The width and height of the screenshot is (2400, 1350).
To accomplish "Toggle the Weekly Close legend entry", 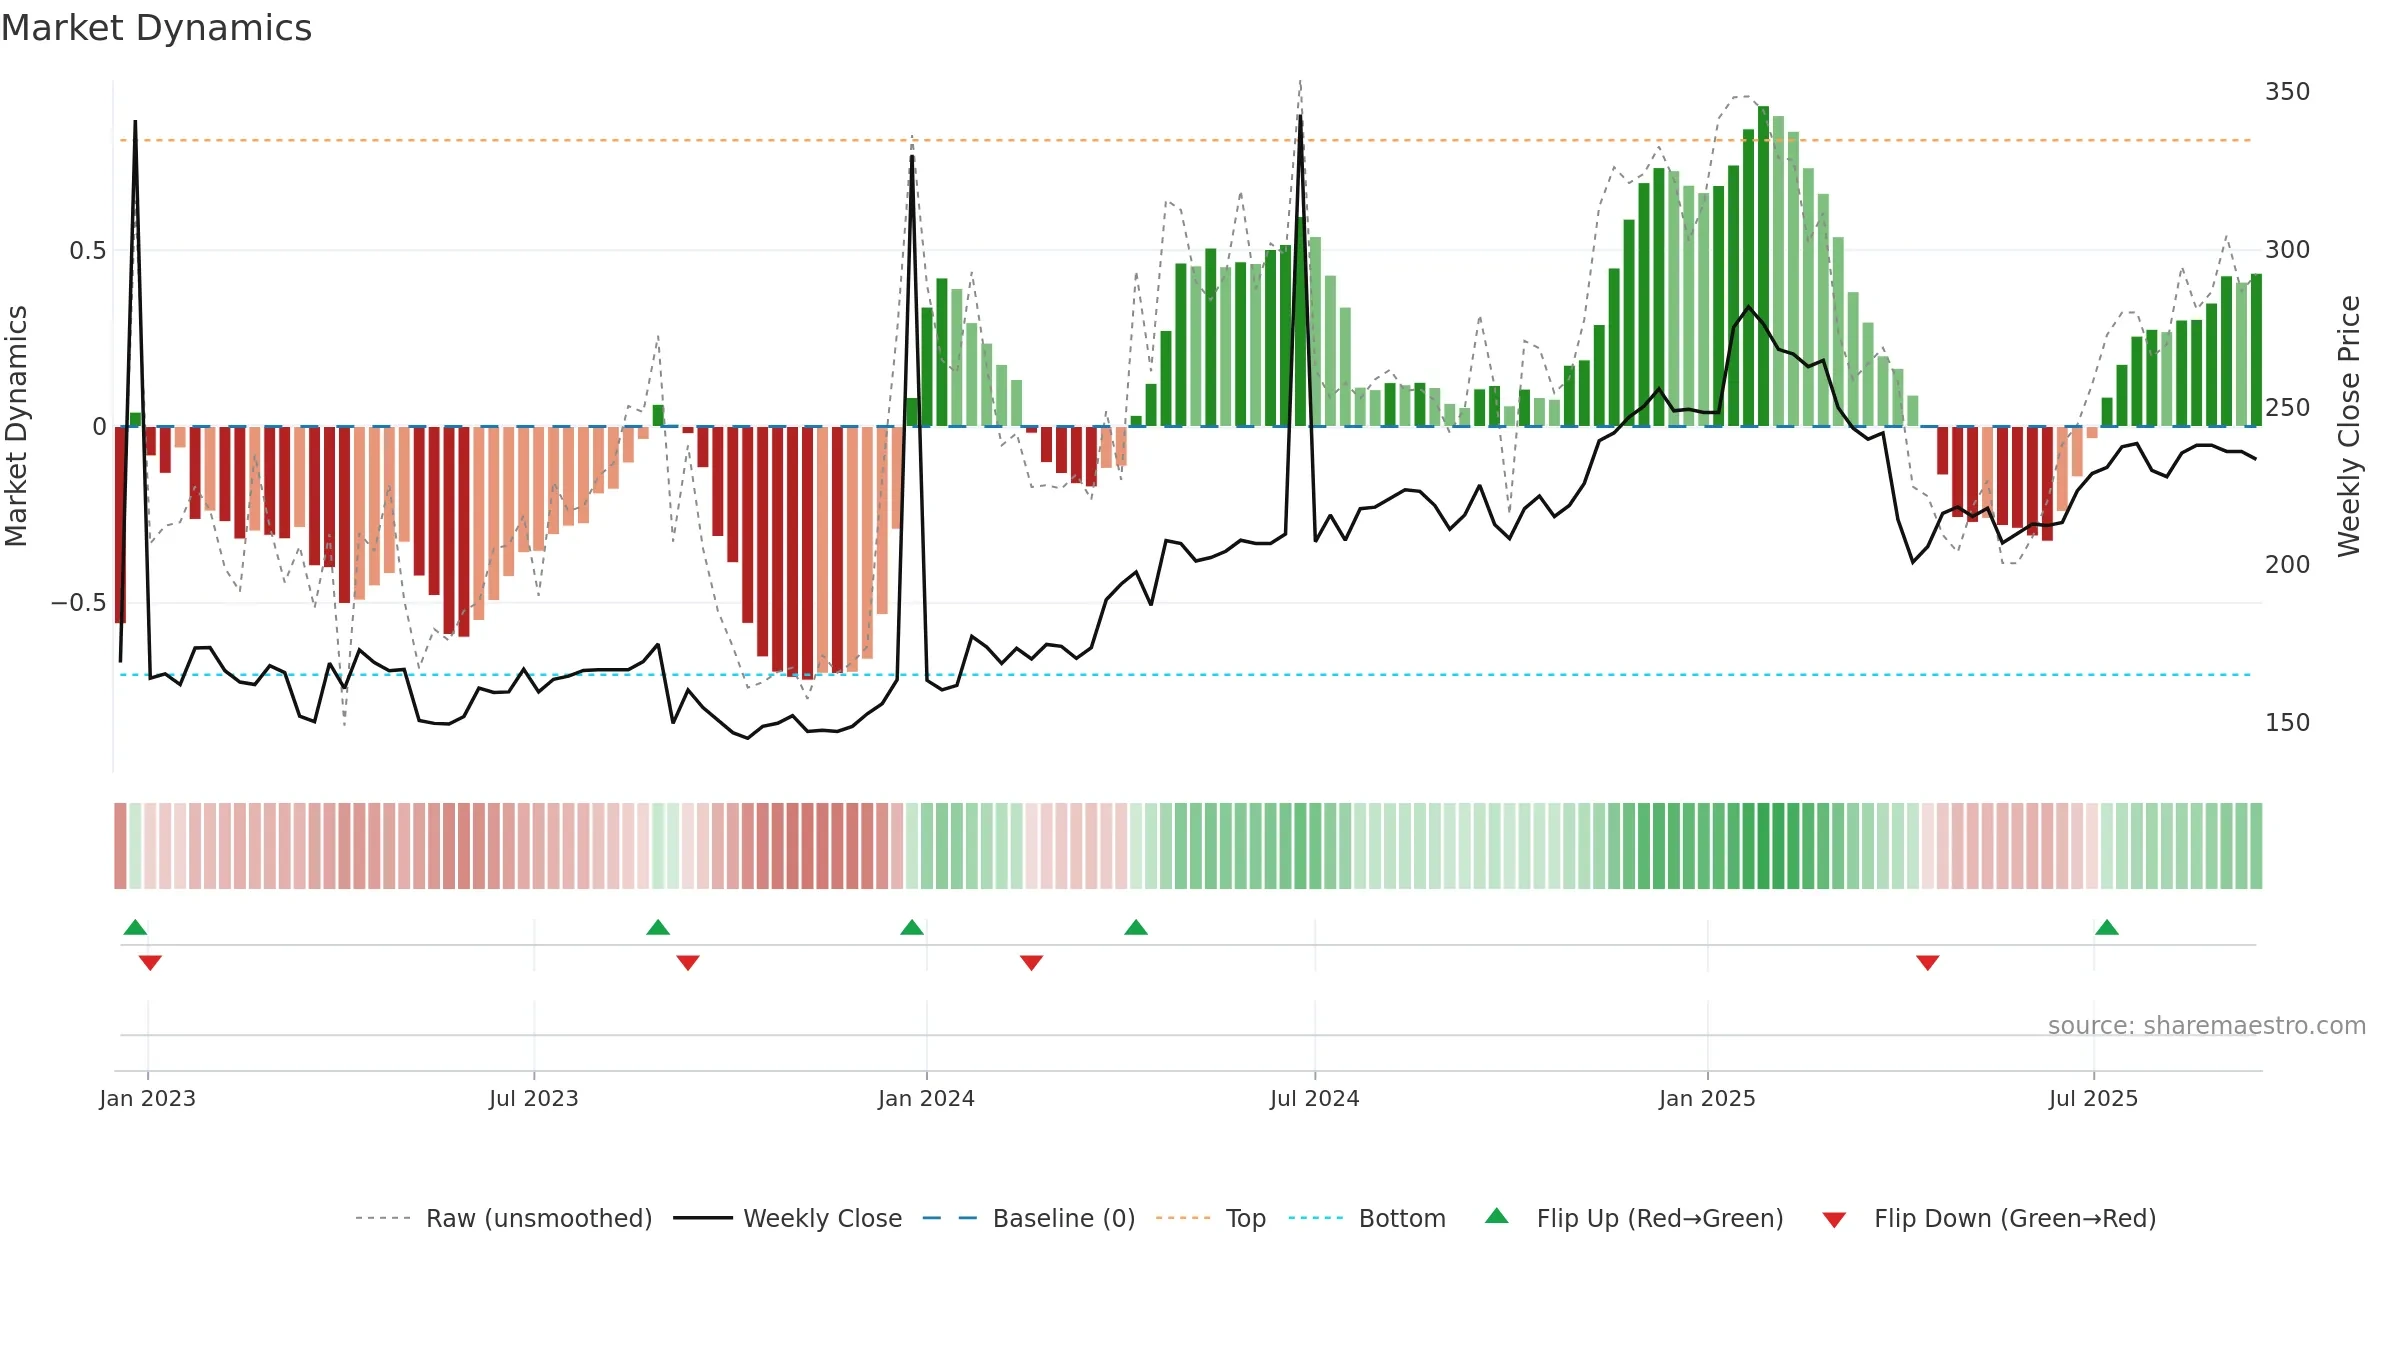I will click(787, 1218).
